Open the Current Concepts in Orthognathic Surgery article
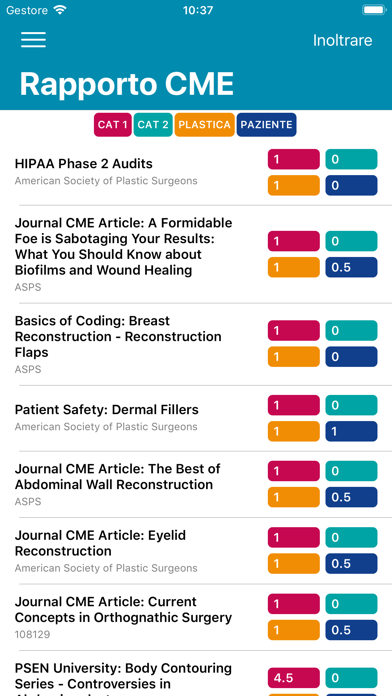This screenshot has height=696, width=392. click(x=196, y=617)
